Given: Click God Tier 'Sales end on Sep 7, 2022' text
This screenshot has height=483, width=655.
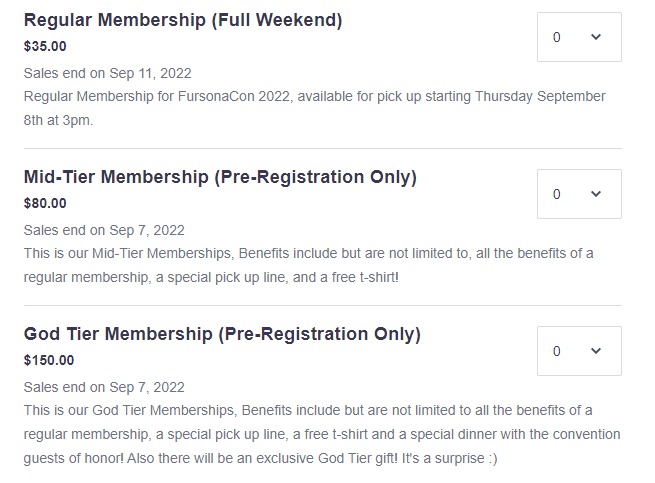Looking at the screenshot, I should 104,387.
